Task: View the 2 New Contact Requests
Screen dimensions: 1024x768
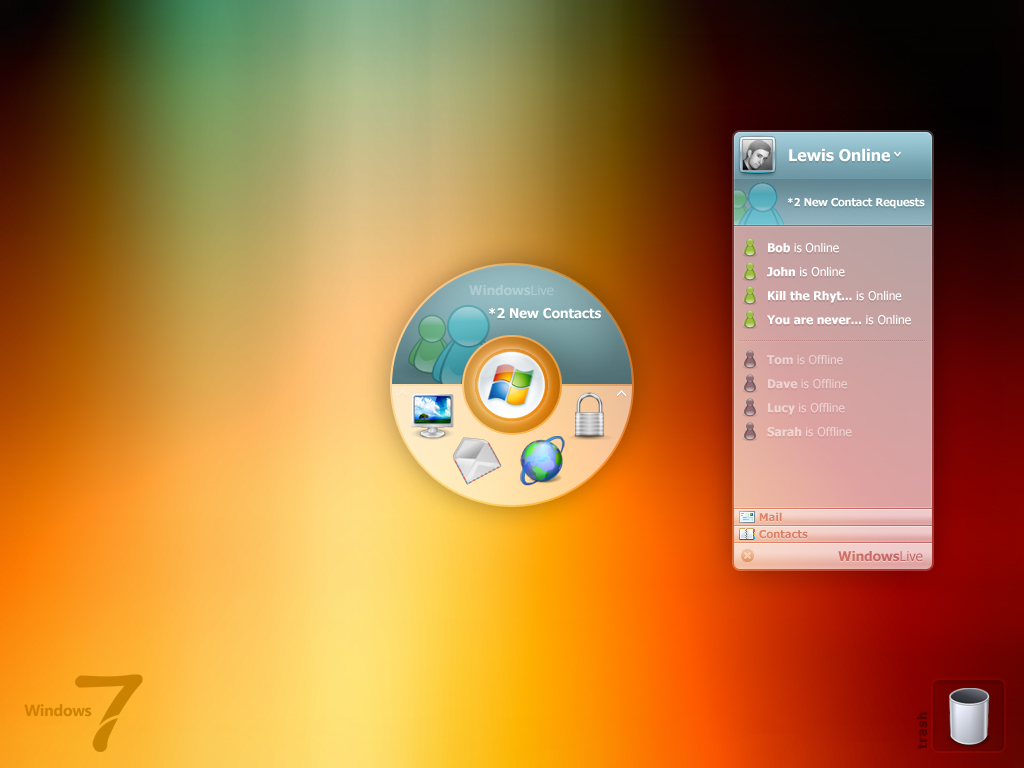Action: (856, 202)
